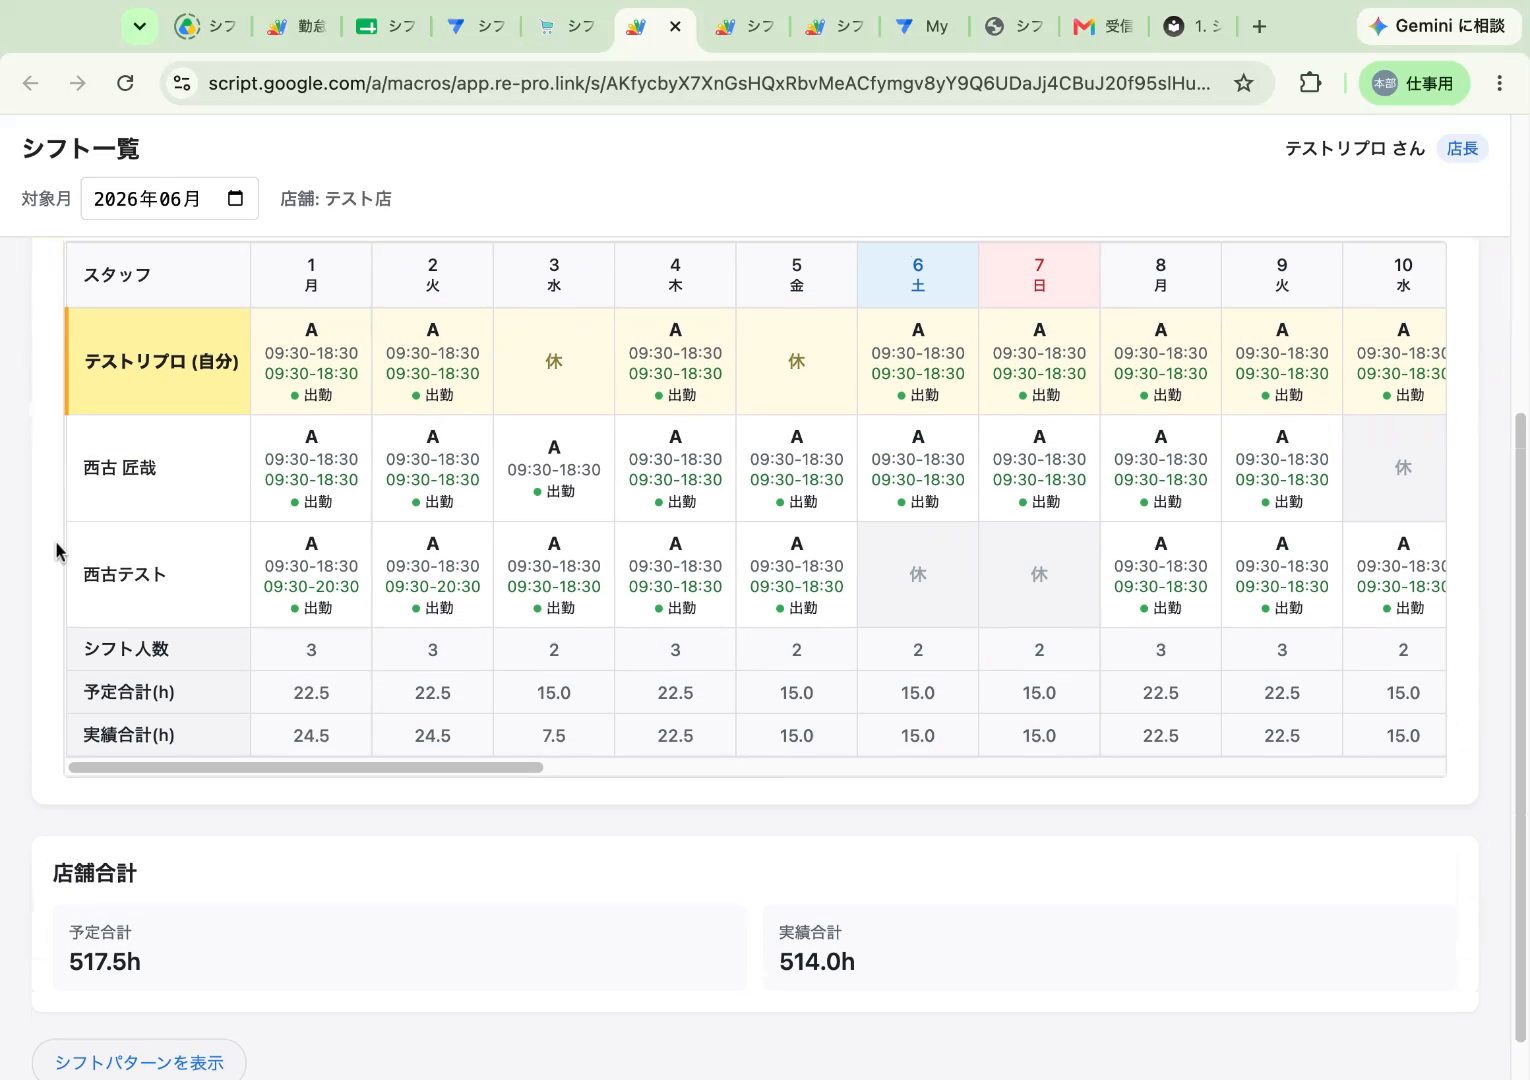1530x1080 pixels.
Task: Click the シフトパターンを表示 button
Action: click(x=139, y=1062)
